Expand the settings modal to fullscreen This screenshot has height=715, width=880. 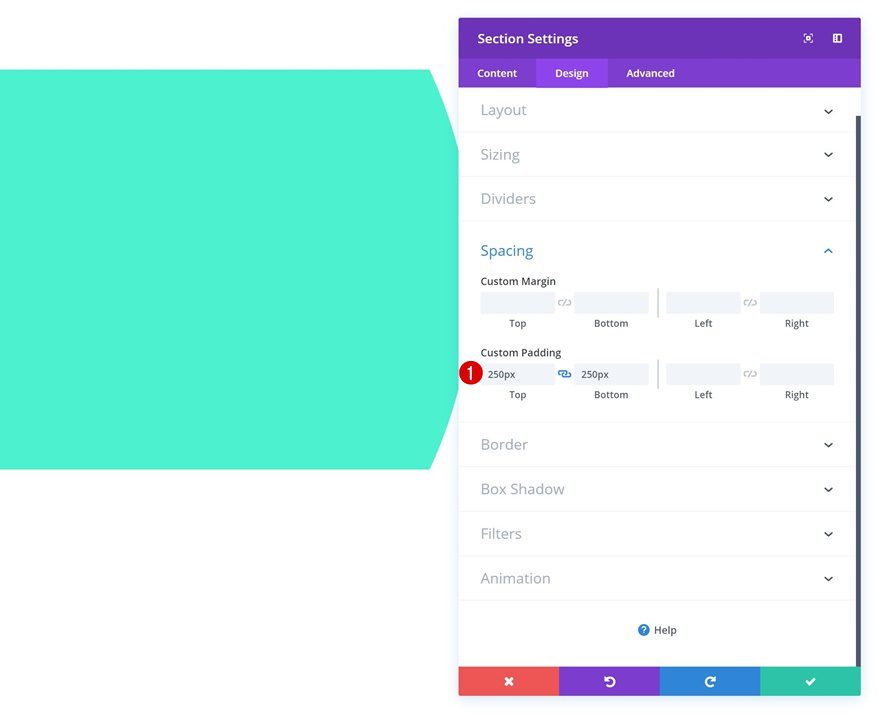click(x=808, y=38)
